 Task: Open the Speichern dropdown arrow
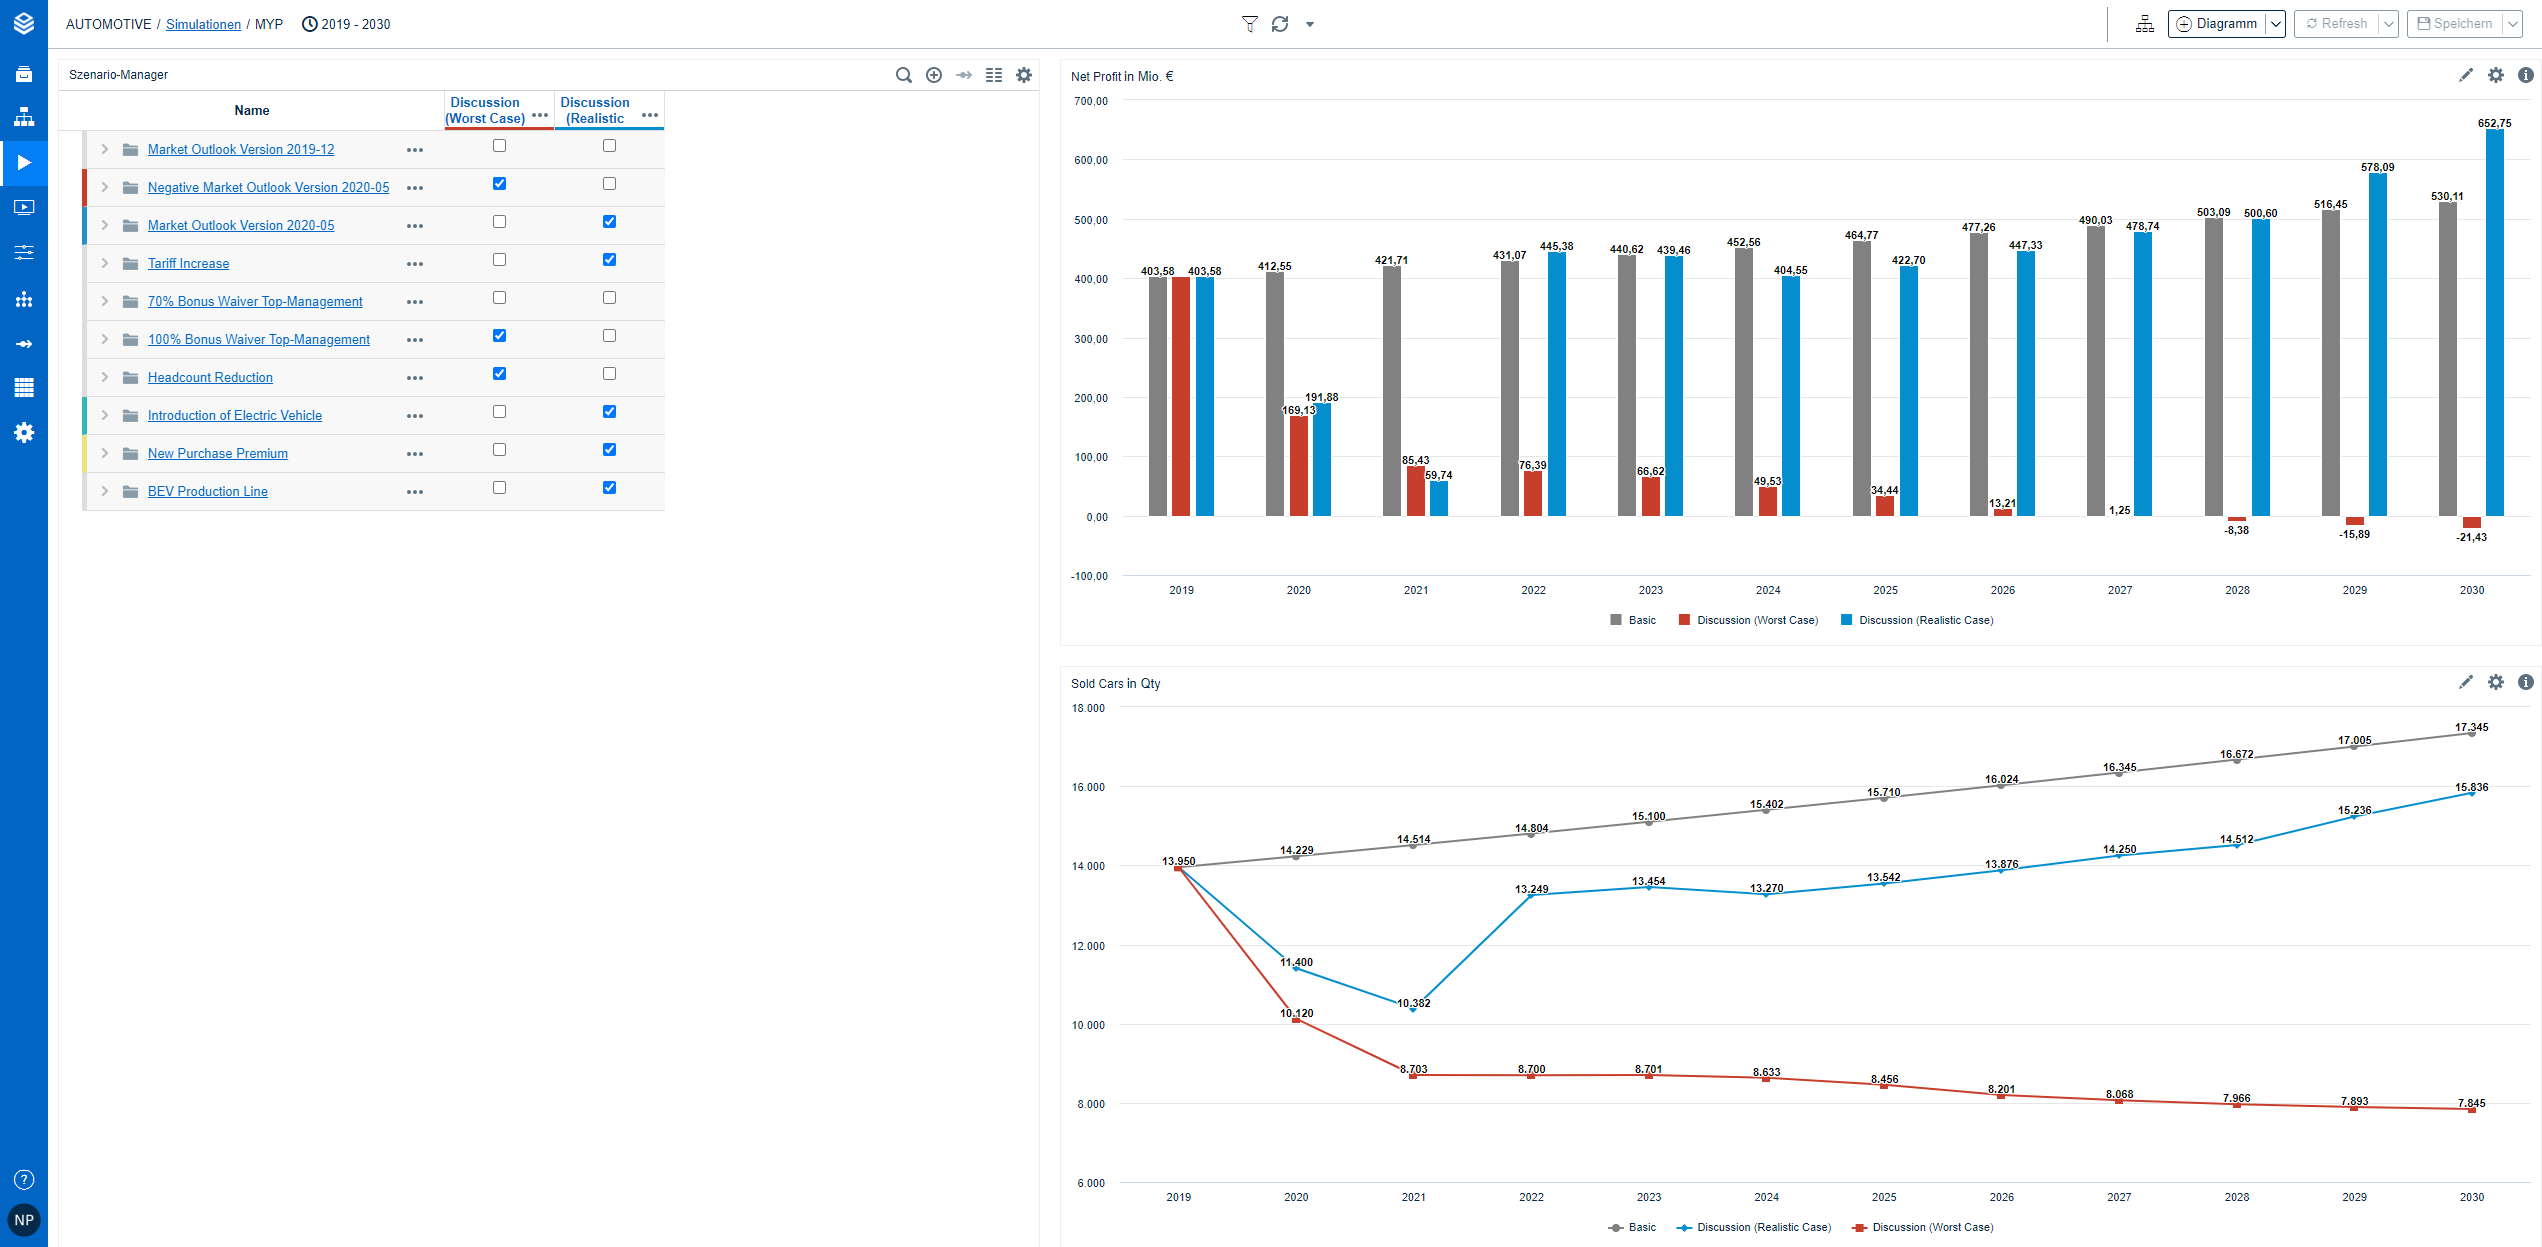coord(2512,24)
